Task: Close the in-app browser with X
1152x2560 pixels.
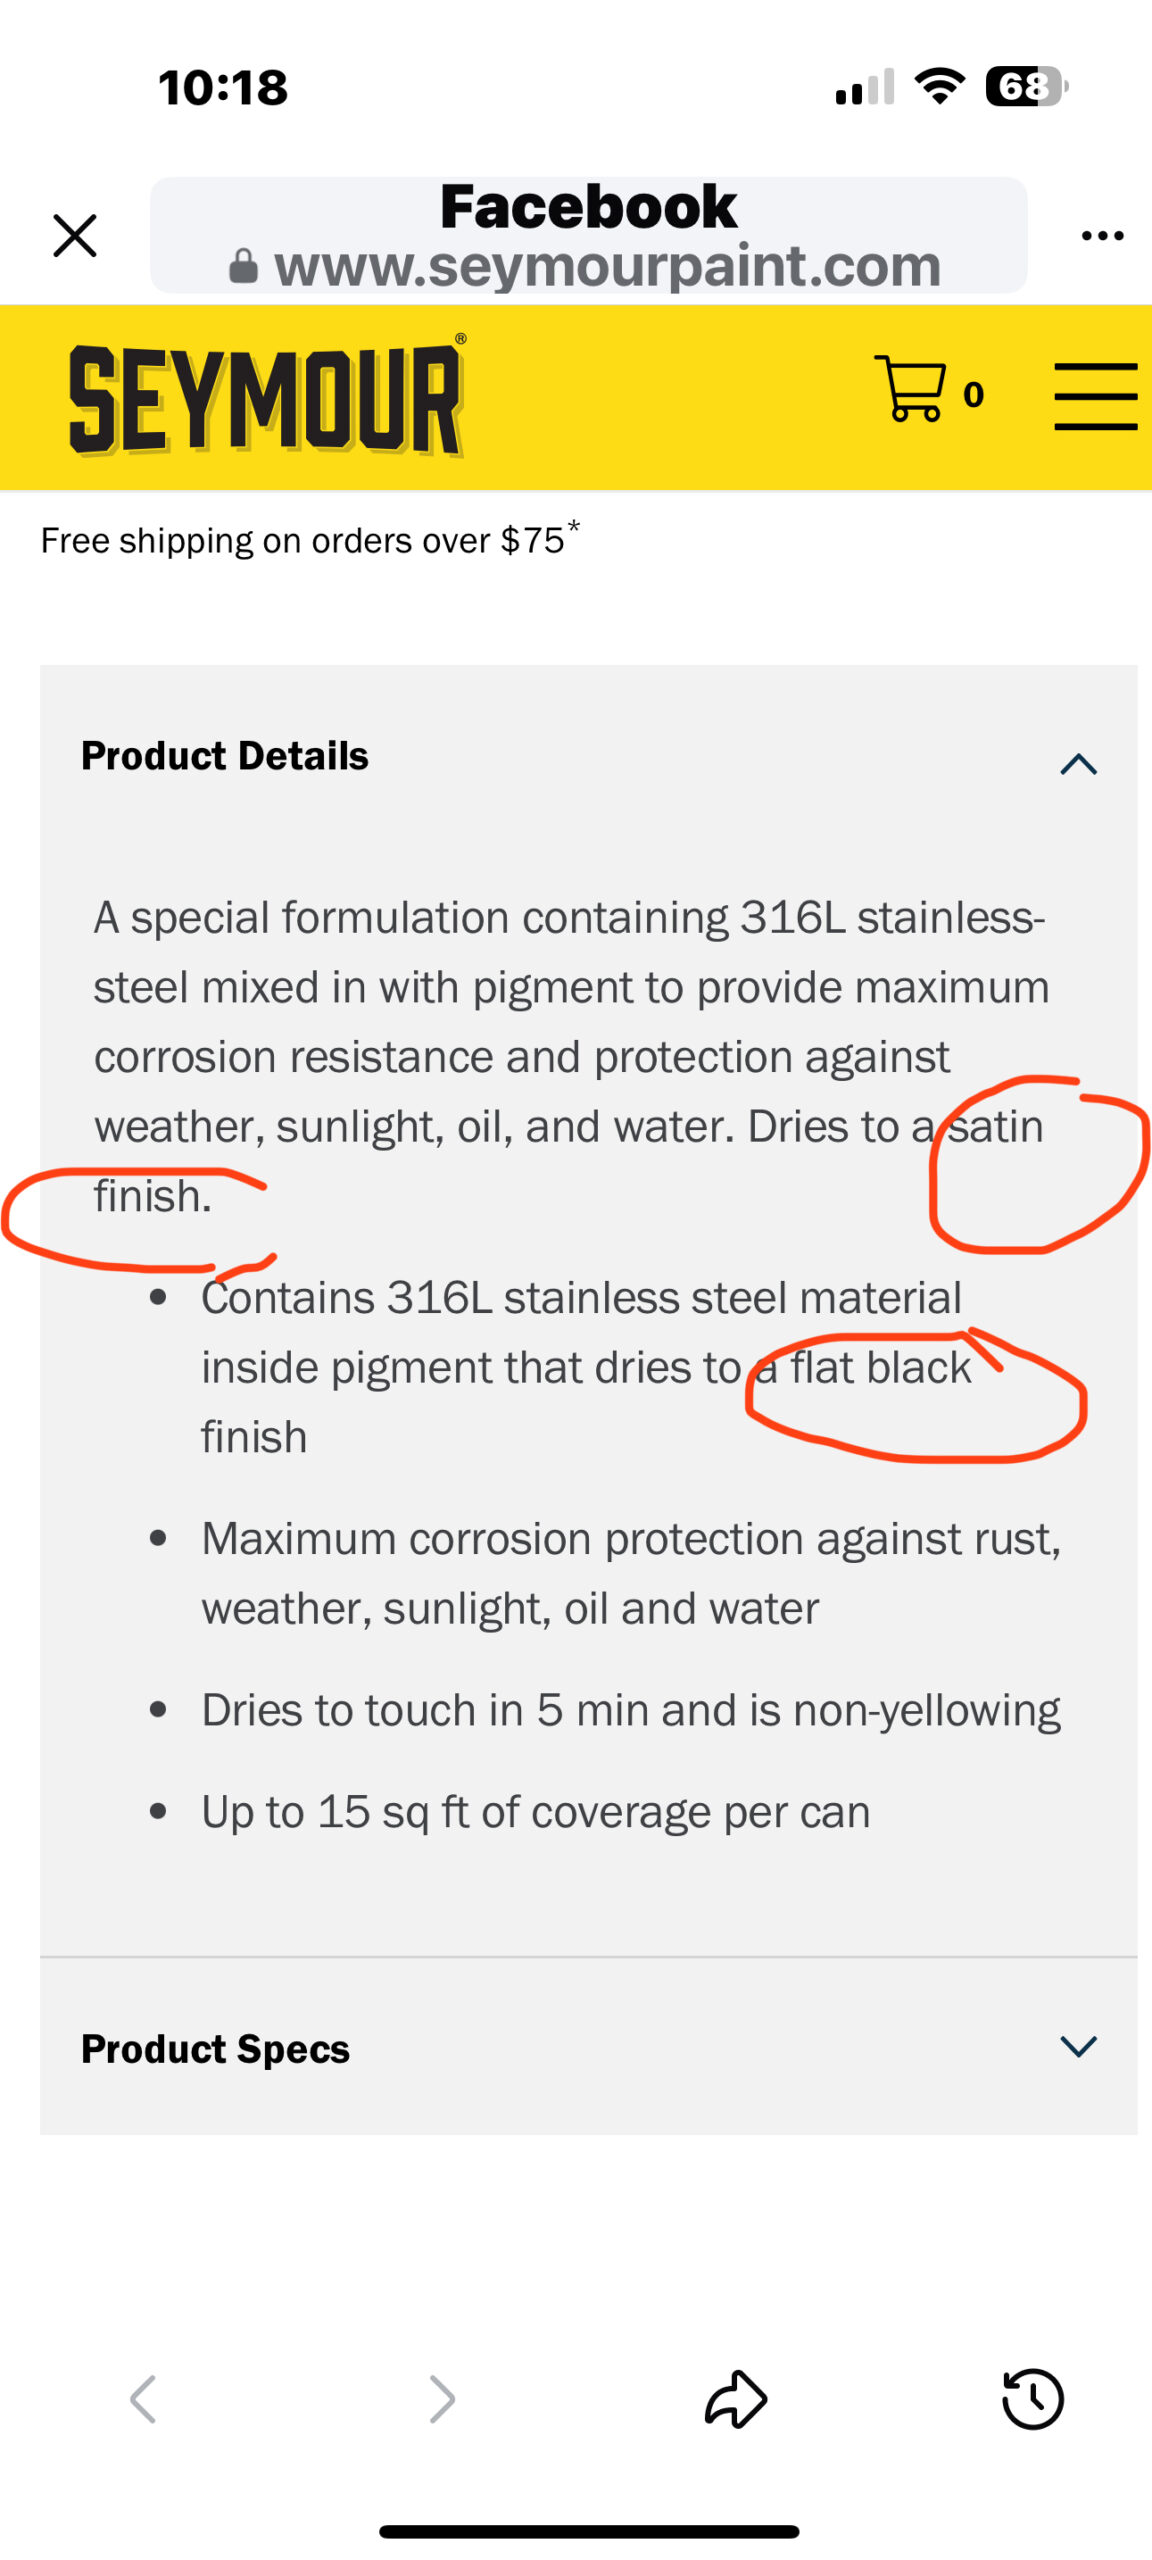Action: [75, 236]
